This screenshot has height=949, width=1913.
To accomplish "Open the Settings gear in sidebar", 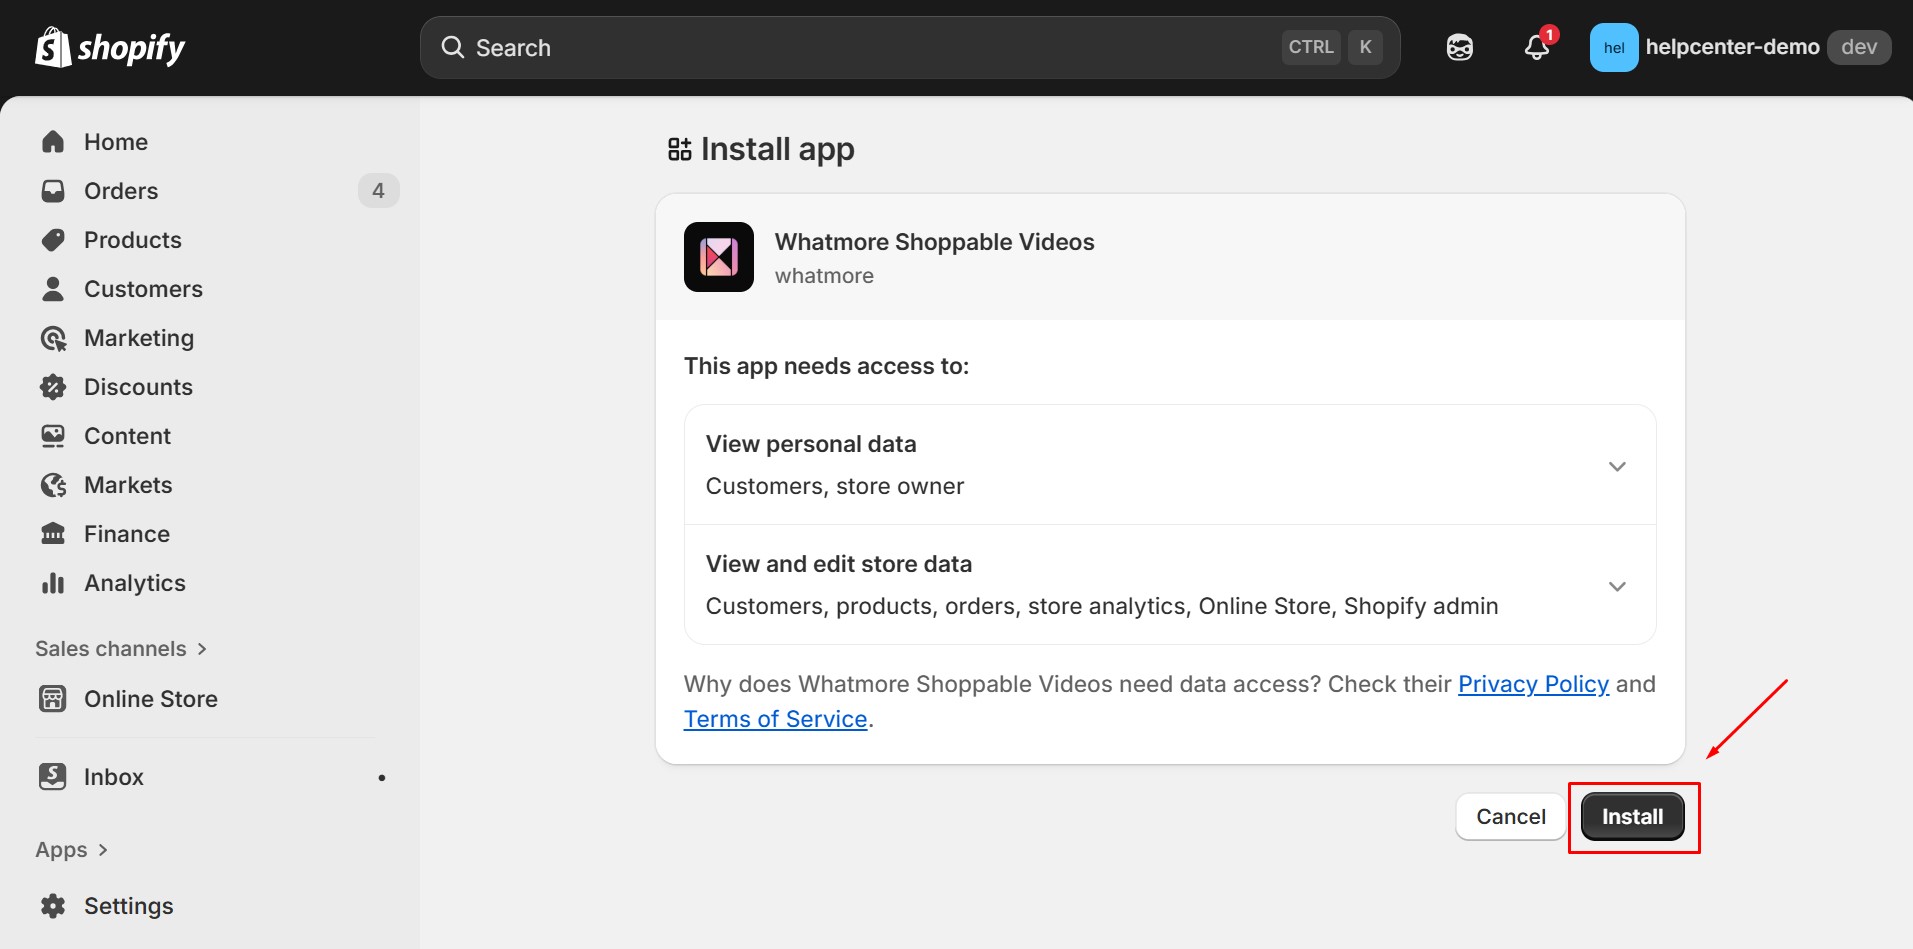I will (53, 906).
